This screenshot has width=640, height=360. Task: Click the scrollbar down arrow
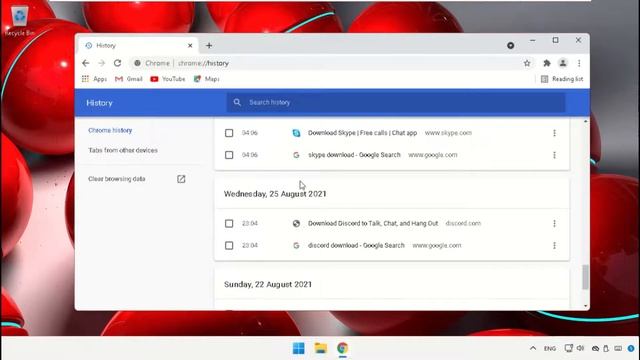coord(585,306)
